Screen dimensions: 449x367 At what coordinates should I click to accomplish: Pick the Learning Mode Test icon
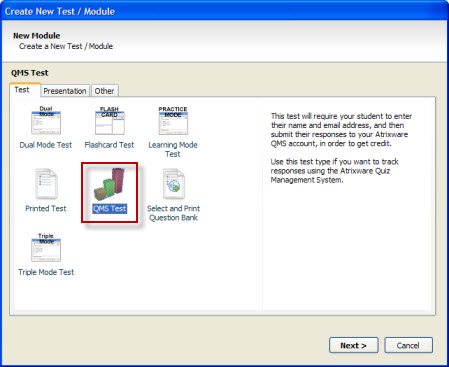pyautogui.click(x=173, y=121)
